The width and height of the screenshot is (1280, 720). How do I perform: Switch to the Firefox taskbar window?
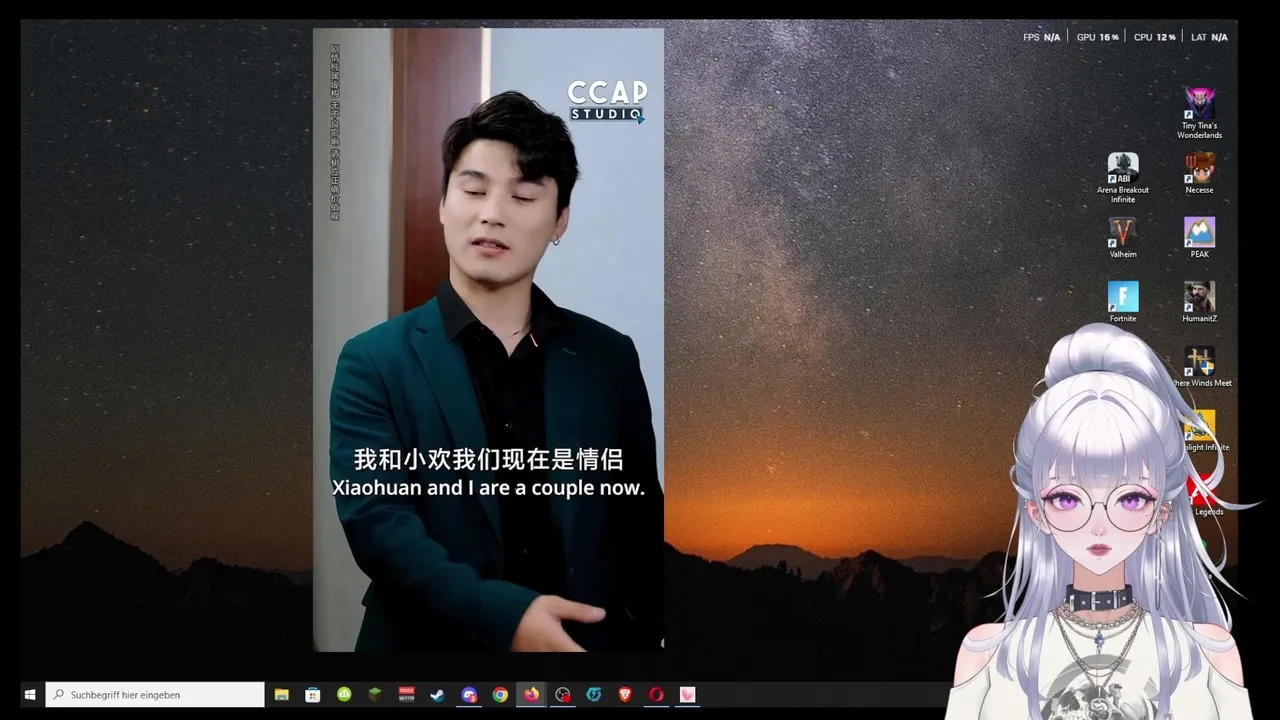pyautogui.click(x=531, y=695)
